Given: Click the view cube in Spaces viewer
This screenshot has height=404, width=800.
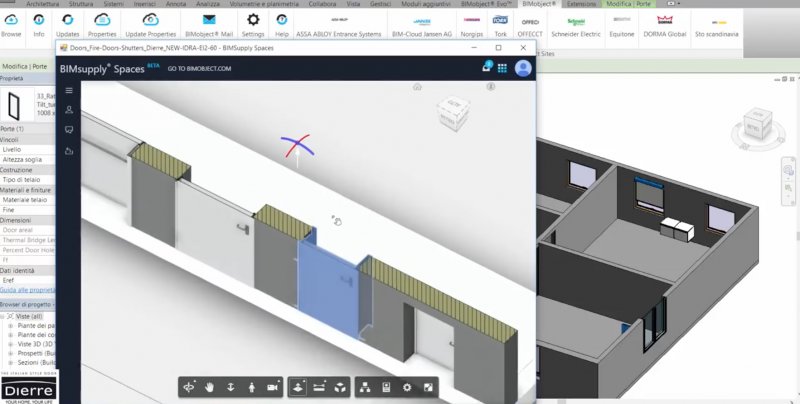Looking at the screenshot, I should click(453, 113).
